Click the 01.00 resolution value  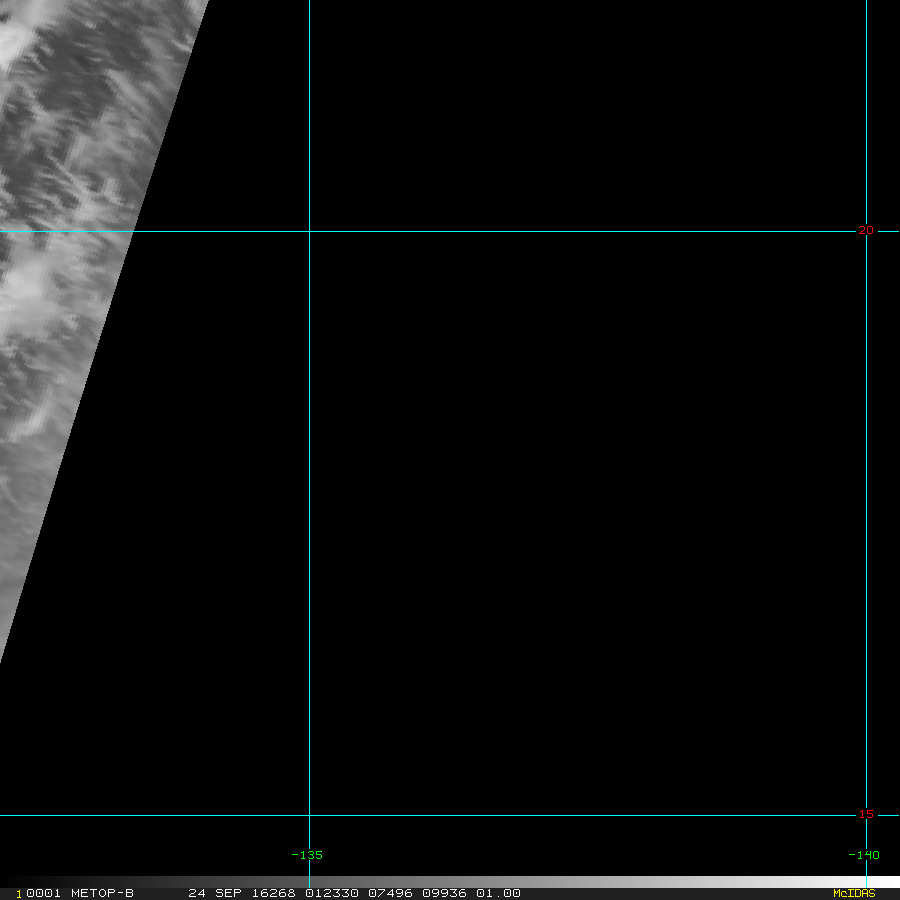(498, 893)
